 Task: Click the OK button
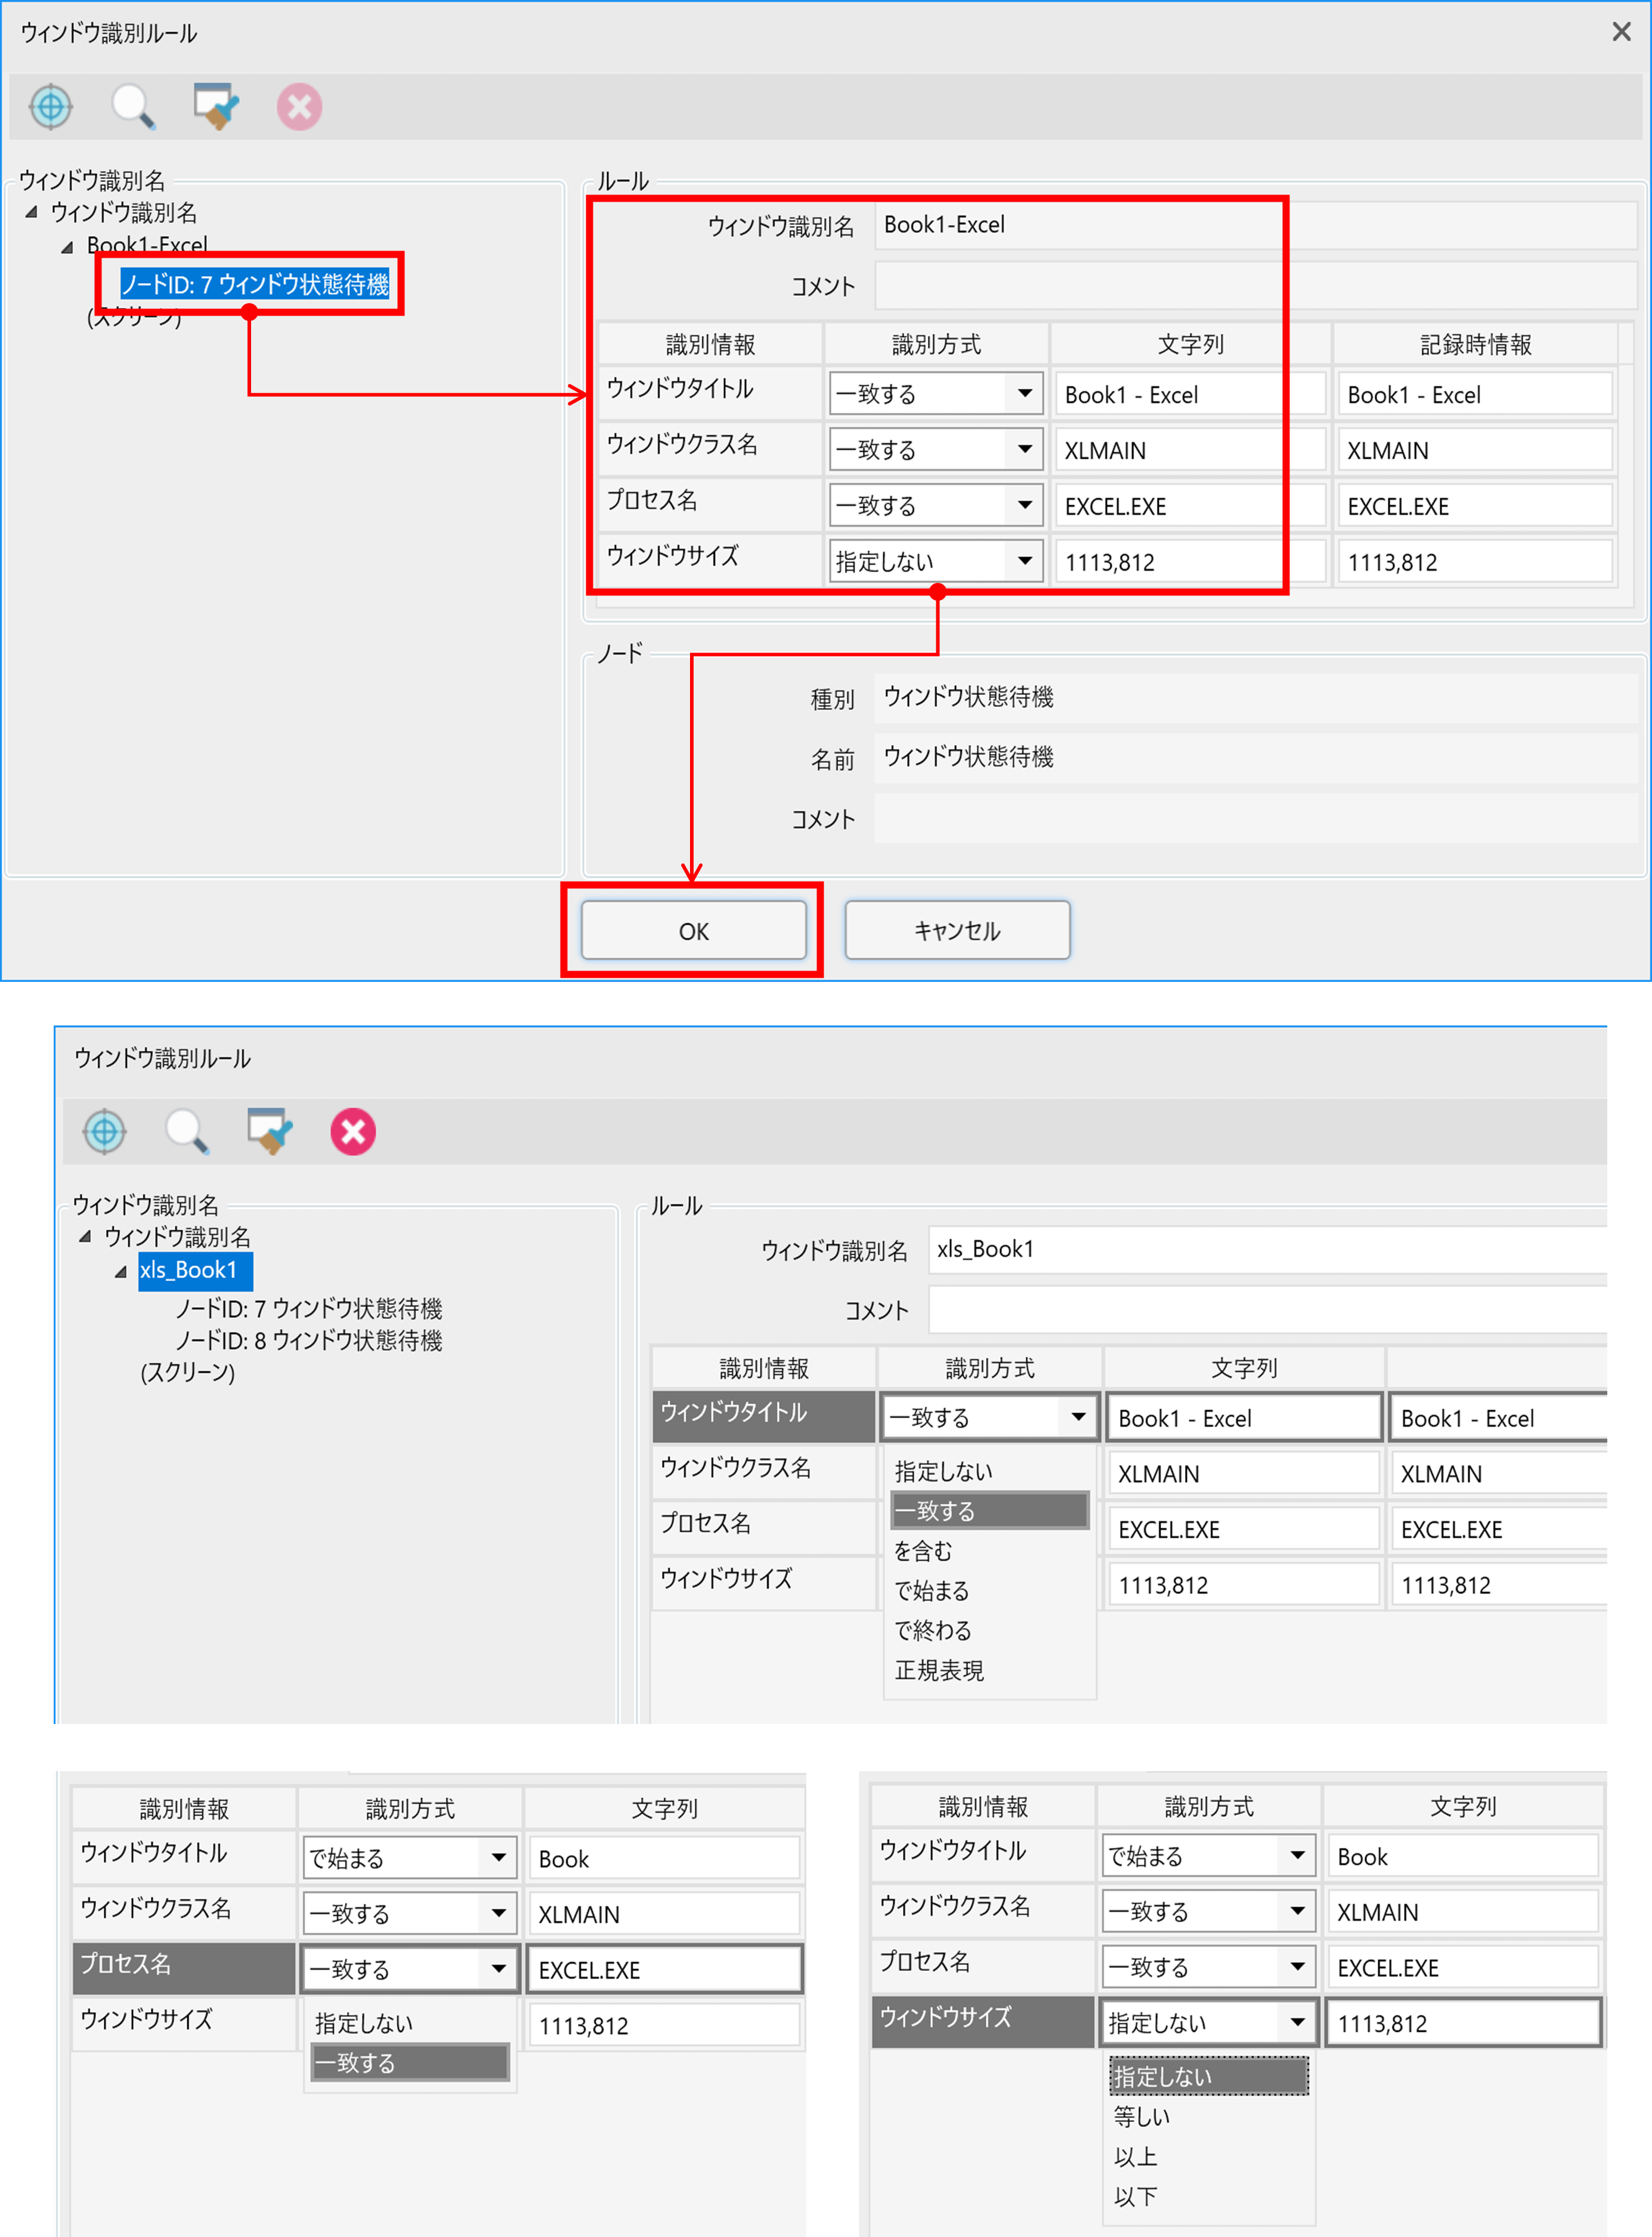(x=694, y=930)
